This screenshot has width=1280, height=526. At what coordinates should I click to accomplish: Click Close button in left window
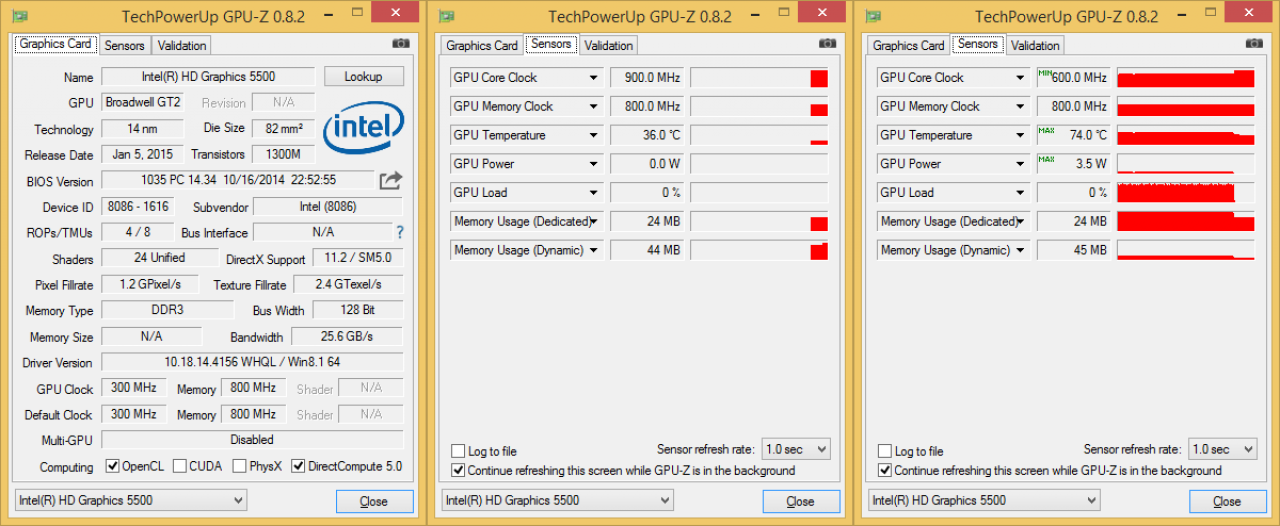[374, 501]
